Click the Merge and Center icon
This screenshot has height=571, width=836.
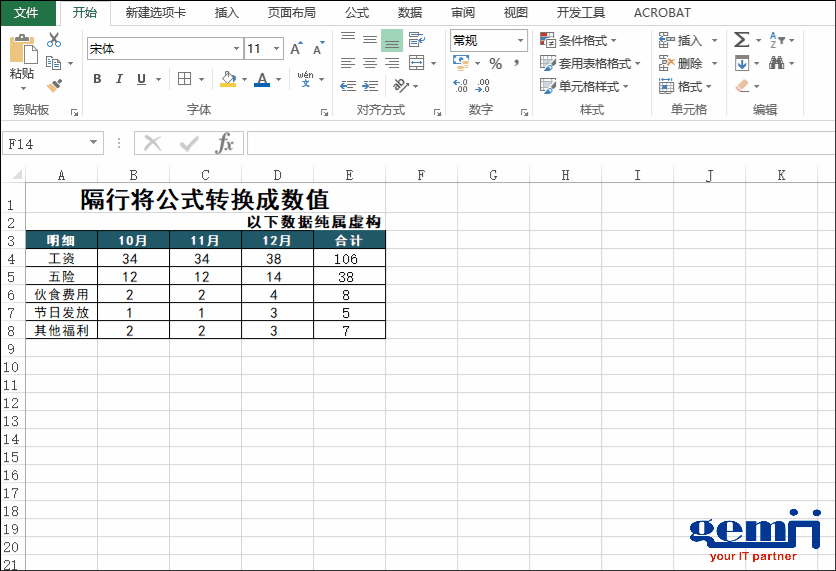click(416, 63)
